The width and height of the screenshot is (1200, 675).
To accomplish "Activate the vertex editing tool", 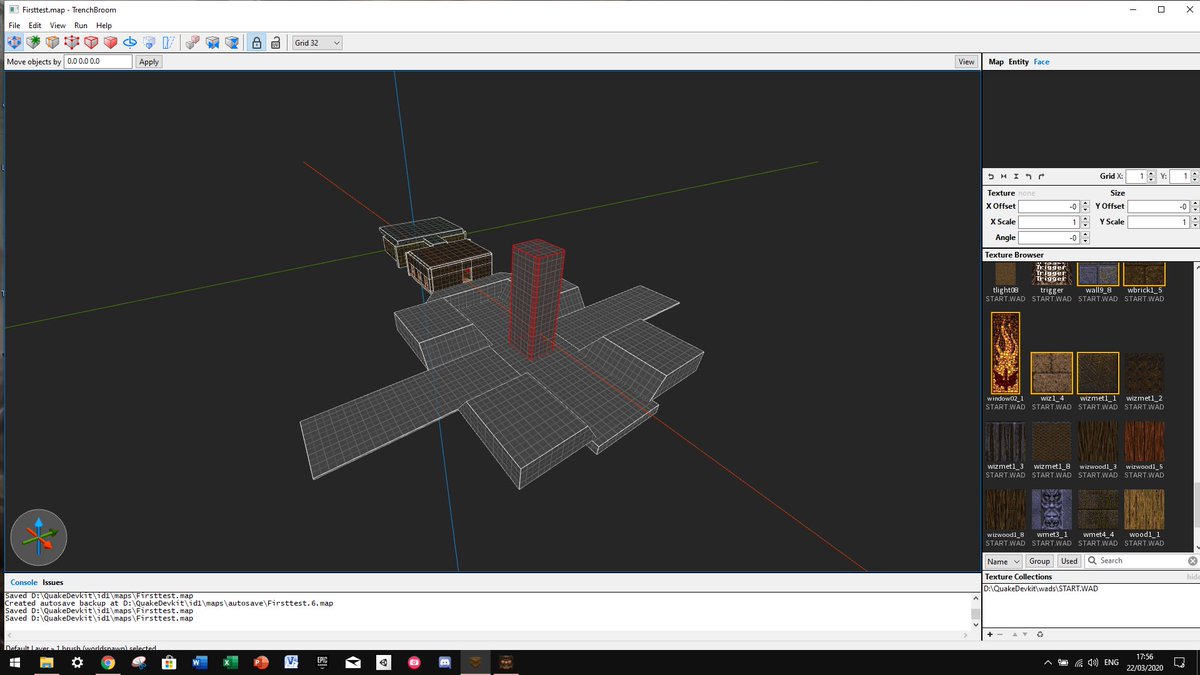I will tap(71, 42).
